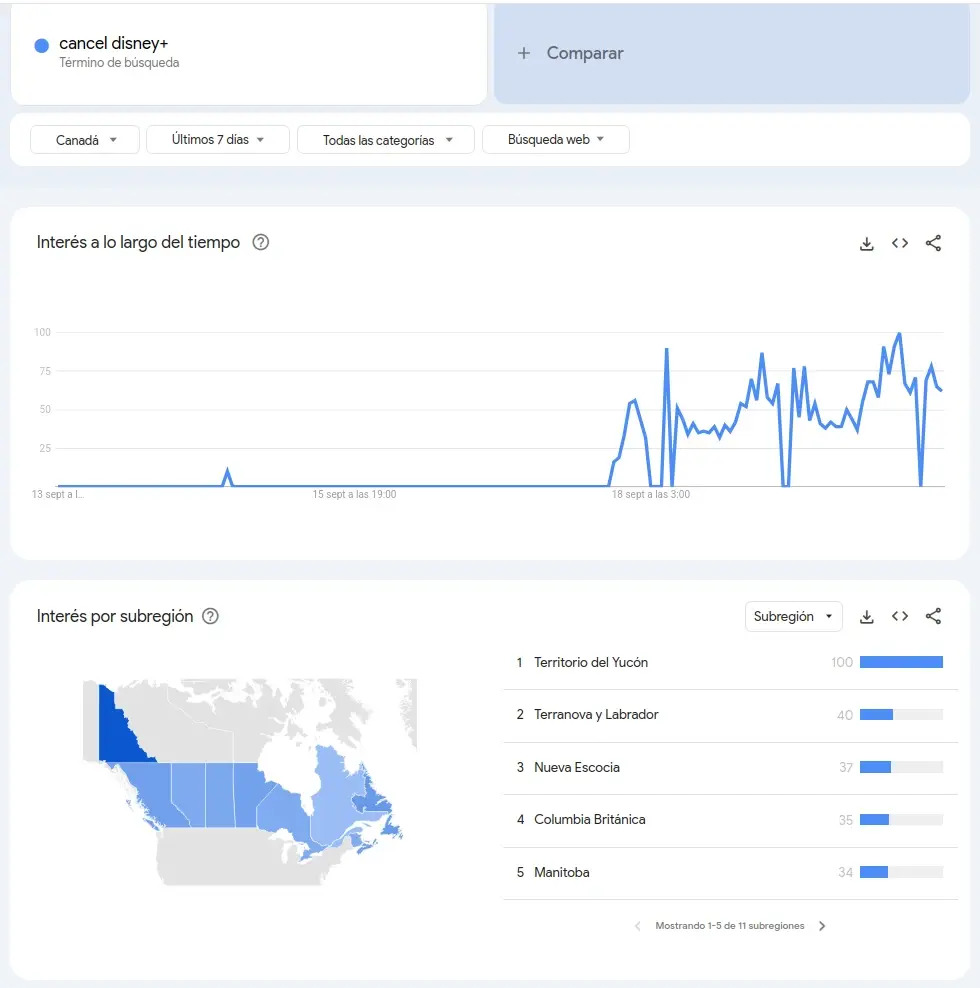Open the Subregión view selector
Viewport: 980px width, 988px height.
(793, 617)
